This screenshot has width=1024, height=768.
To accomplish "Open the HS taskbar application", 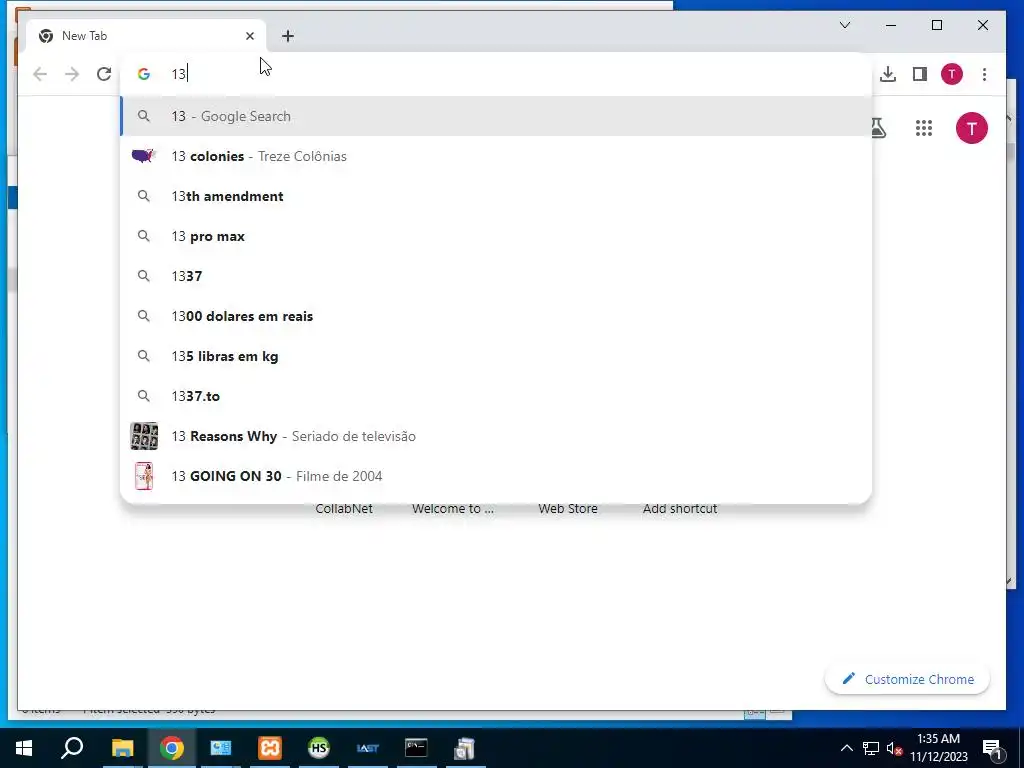I will pos(319,748).
